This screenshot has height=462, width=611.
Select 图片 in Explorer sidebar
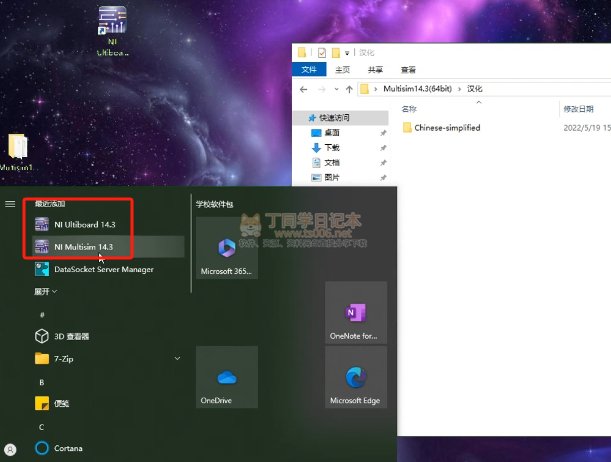pos(332,177)
